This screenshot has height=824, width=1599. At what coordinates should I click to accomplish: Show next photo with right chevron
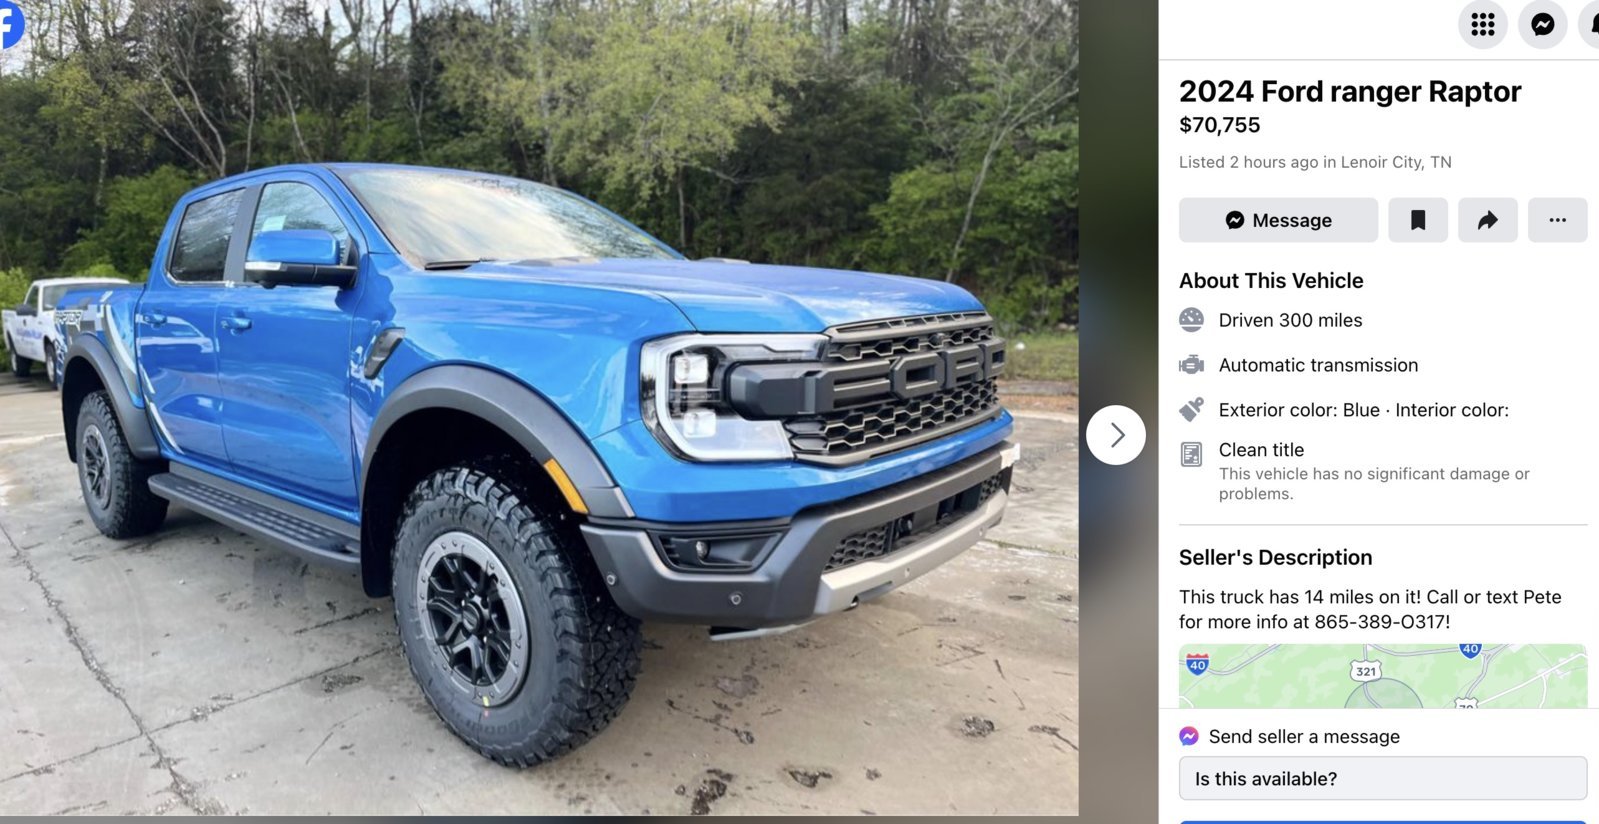pyautogui.click(x=1116, y=435)
